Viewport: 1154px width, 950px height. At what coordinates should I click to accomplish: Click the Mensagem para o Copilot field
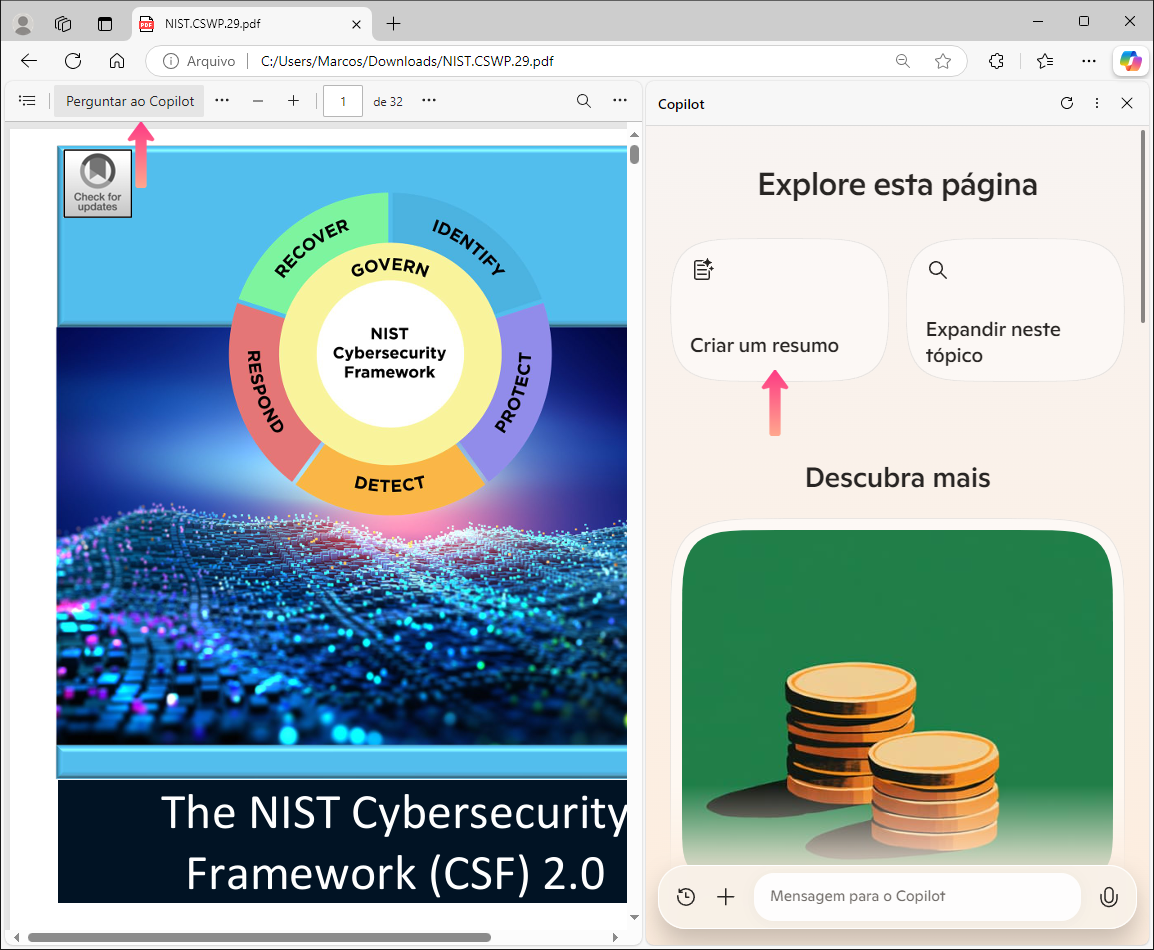tap(917, 896)
